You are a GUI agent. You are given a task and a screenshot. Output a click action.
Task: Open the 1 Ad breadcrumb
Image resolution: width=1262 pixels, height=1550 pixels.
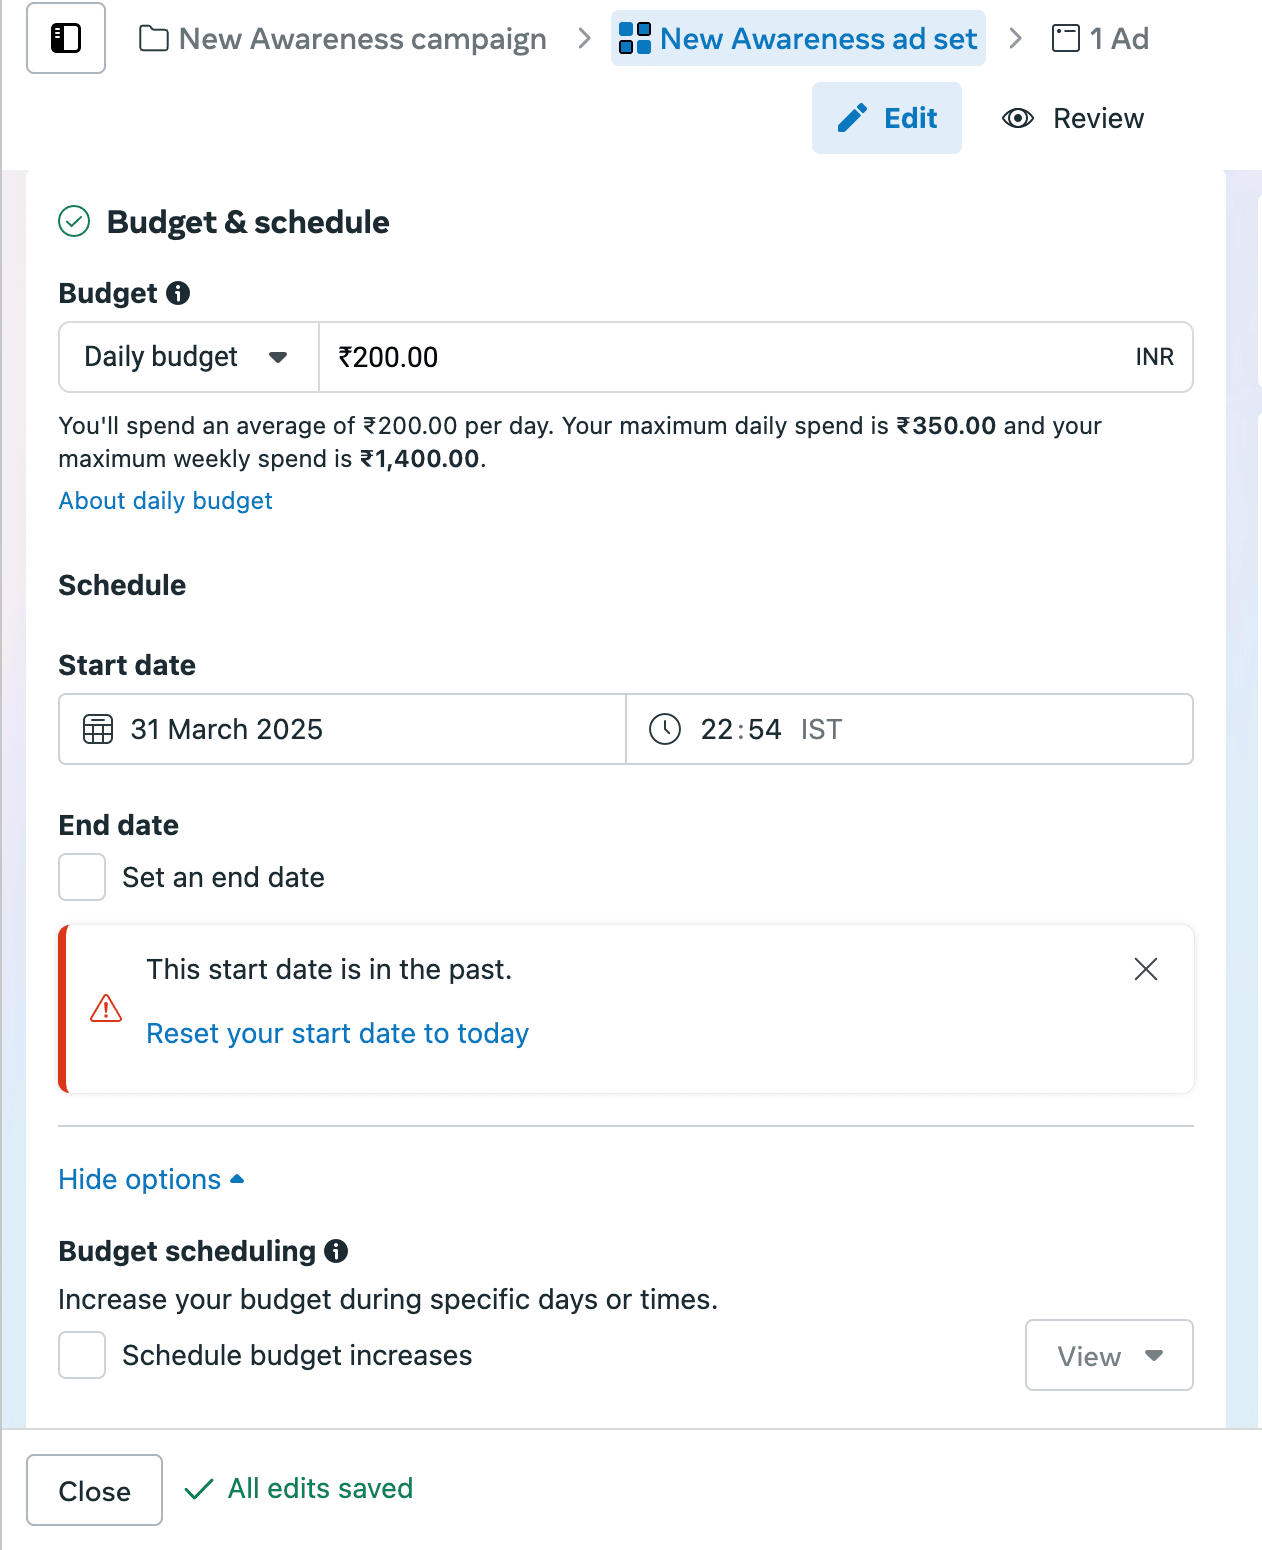tap(1100, 39)
